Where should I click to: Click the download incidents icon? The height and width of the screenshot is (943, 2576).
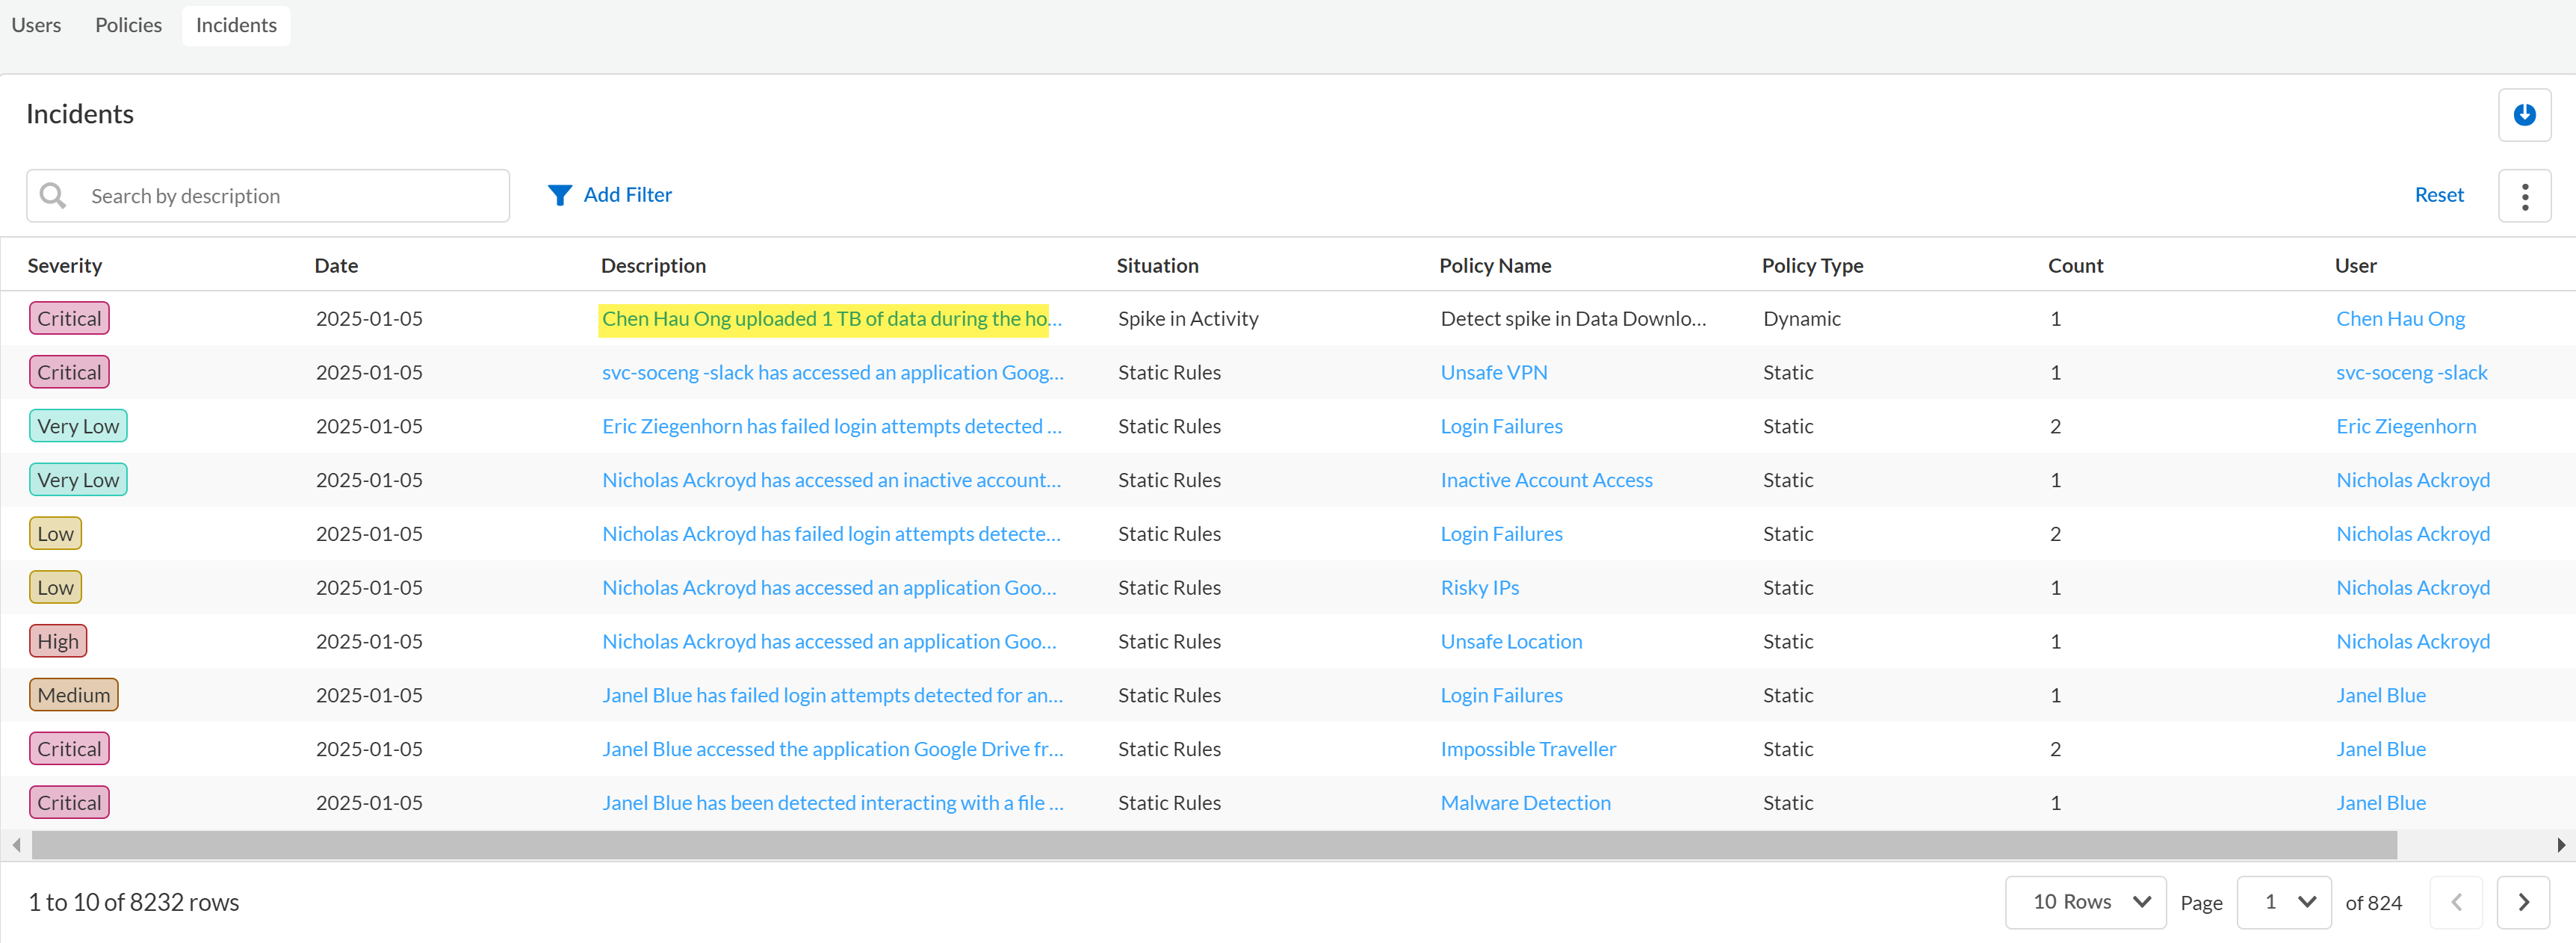click(x=2523, y=115)
